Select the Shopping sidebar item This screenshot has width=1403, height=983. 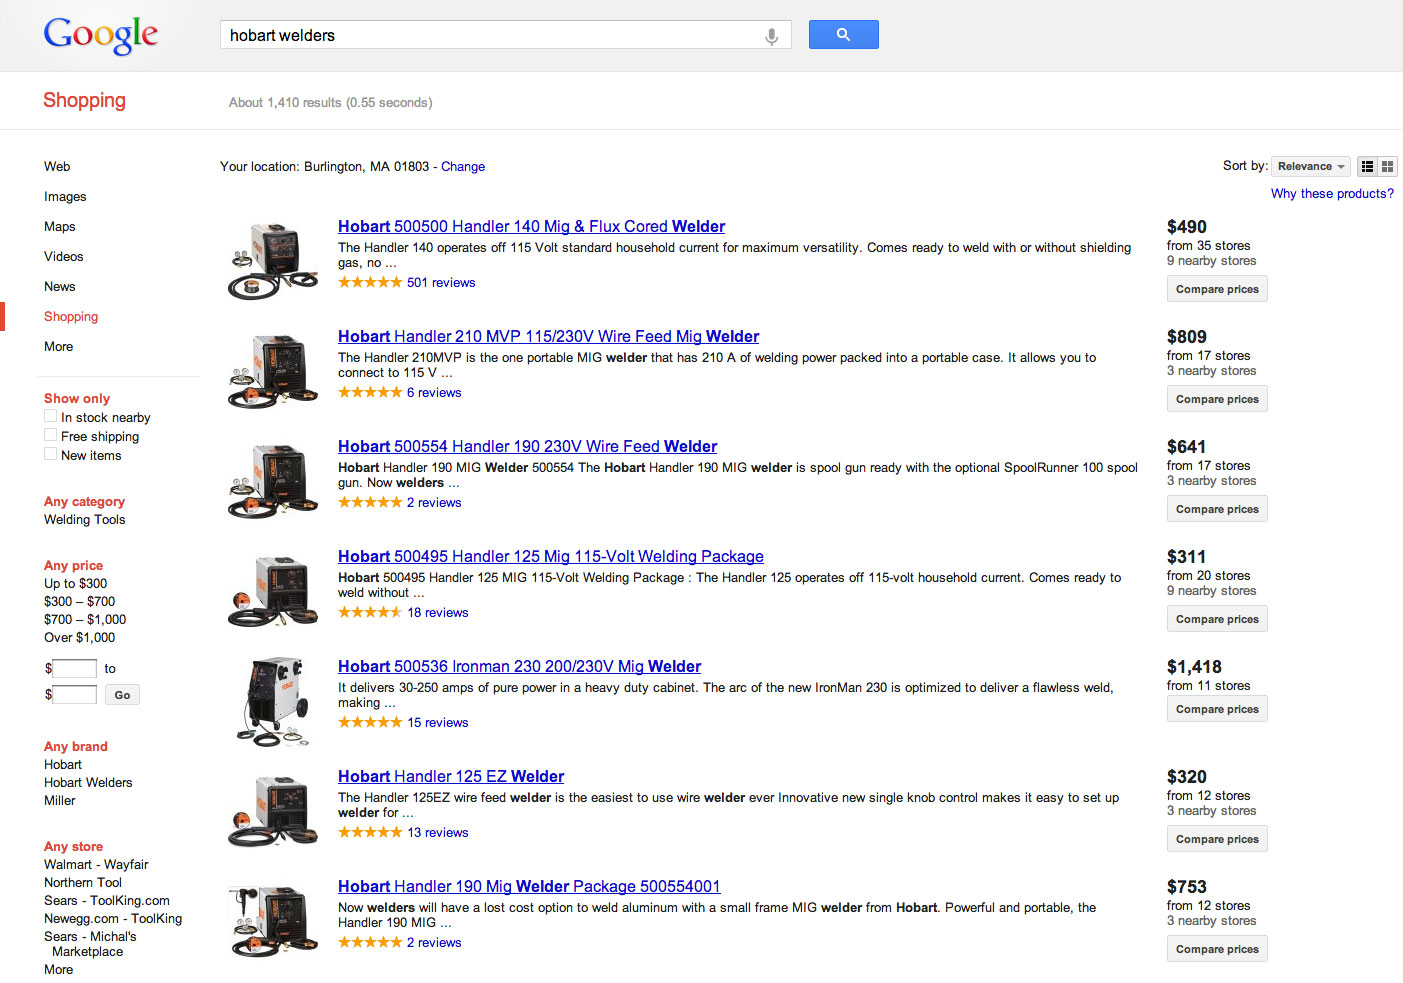point(71,317)
